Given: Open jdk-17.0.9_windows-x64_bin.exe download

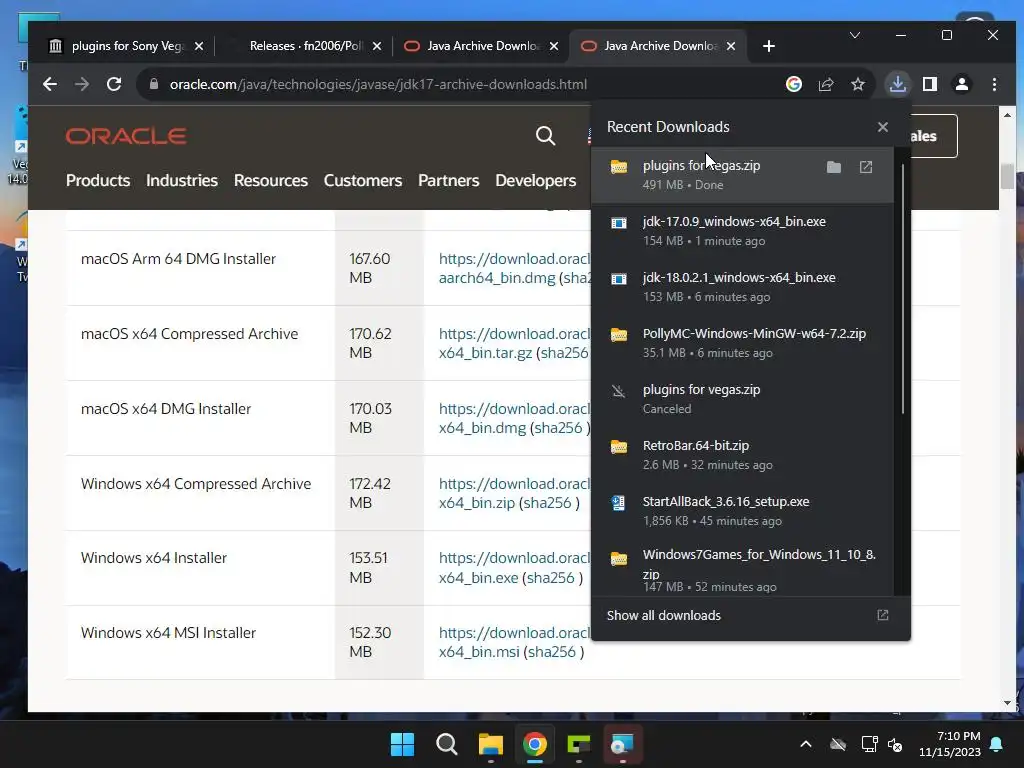Looking at the screenshot, I should click(x=742, y=231).
